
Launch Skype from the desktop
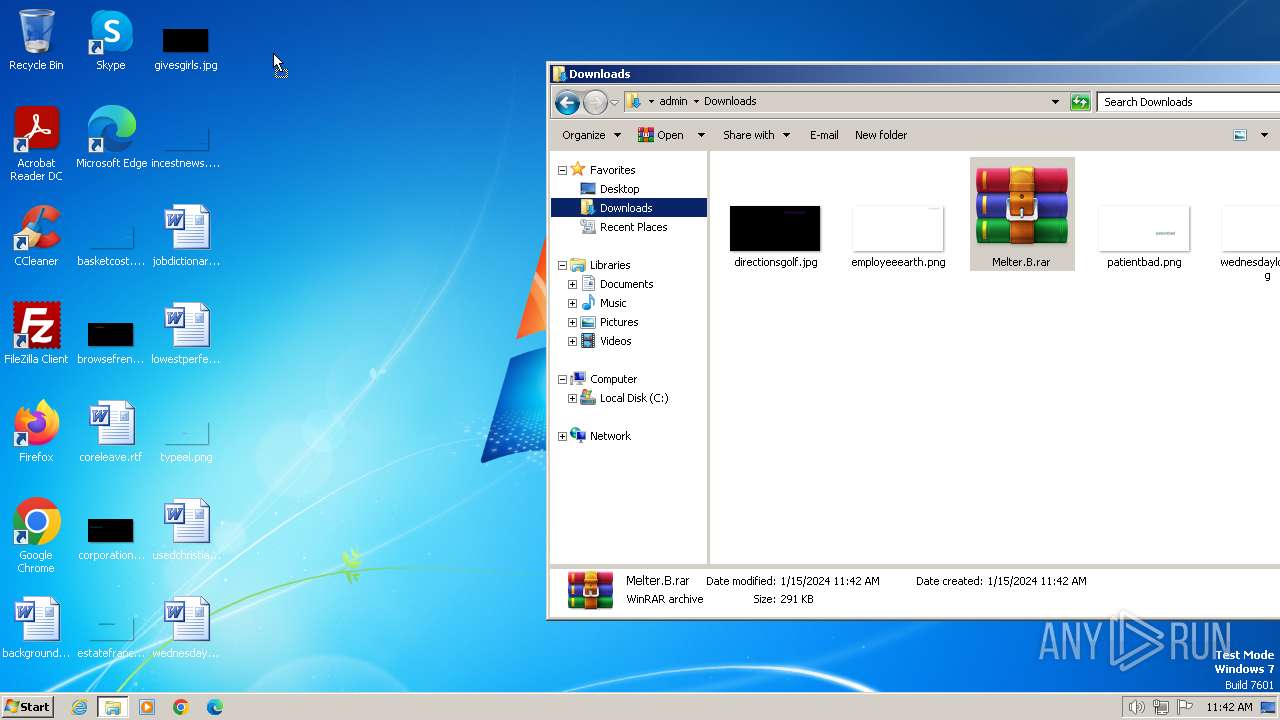point(111,40)
